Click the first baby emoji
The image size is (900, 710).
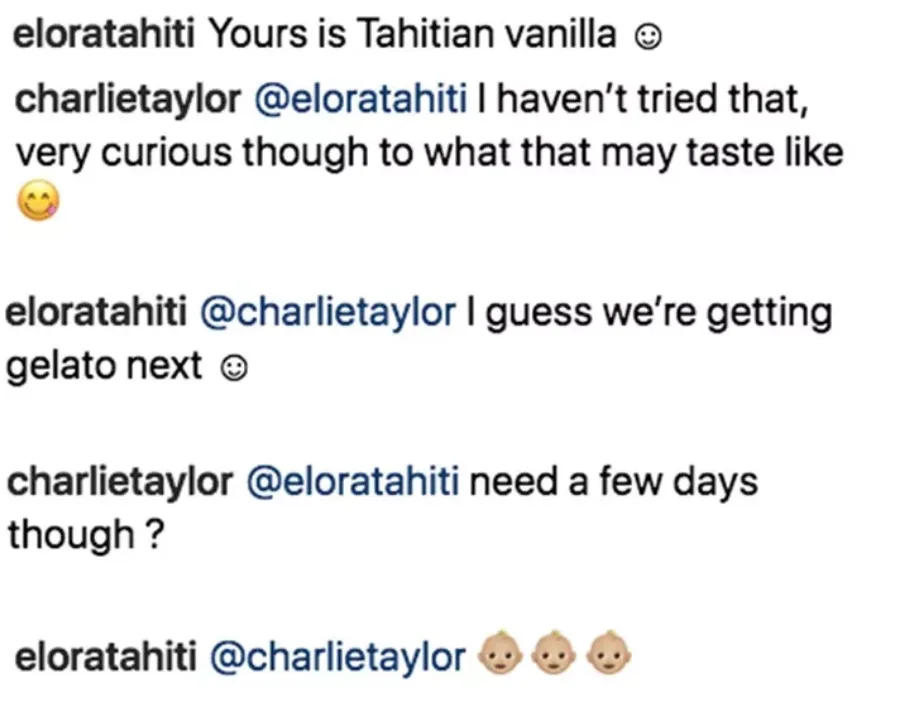coord(500,653)
